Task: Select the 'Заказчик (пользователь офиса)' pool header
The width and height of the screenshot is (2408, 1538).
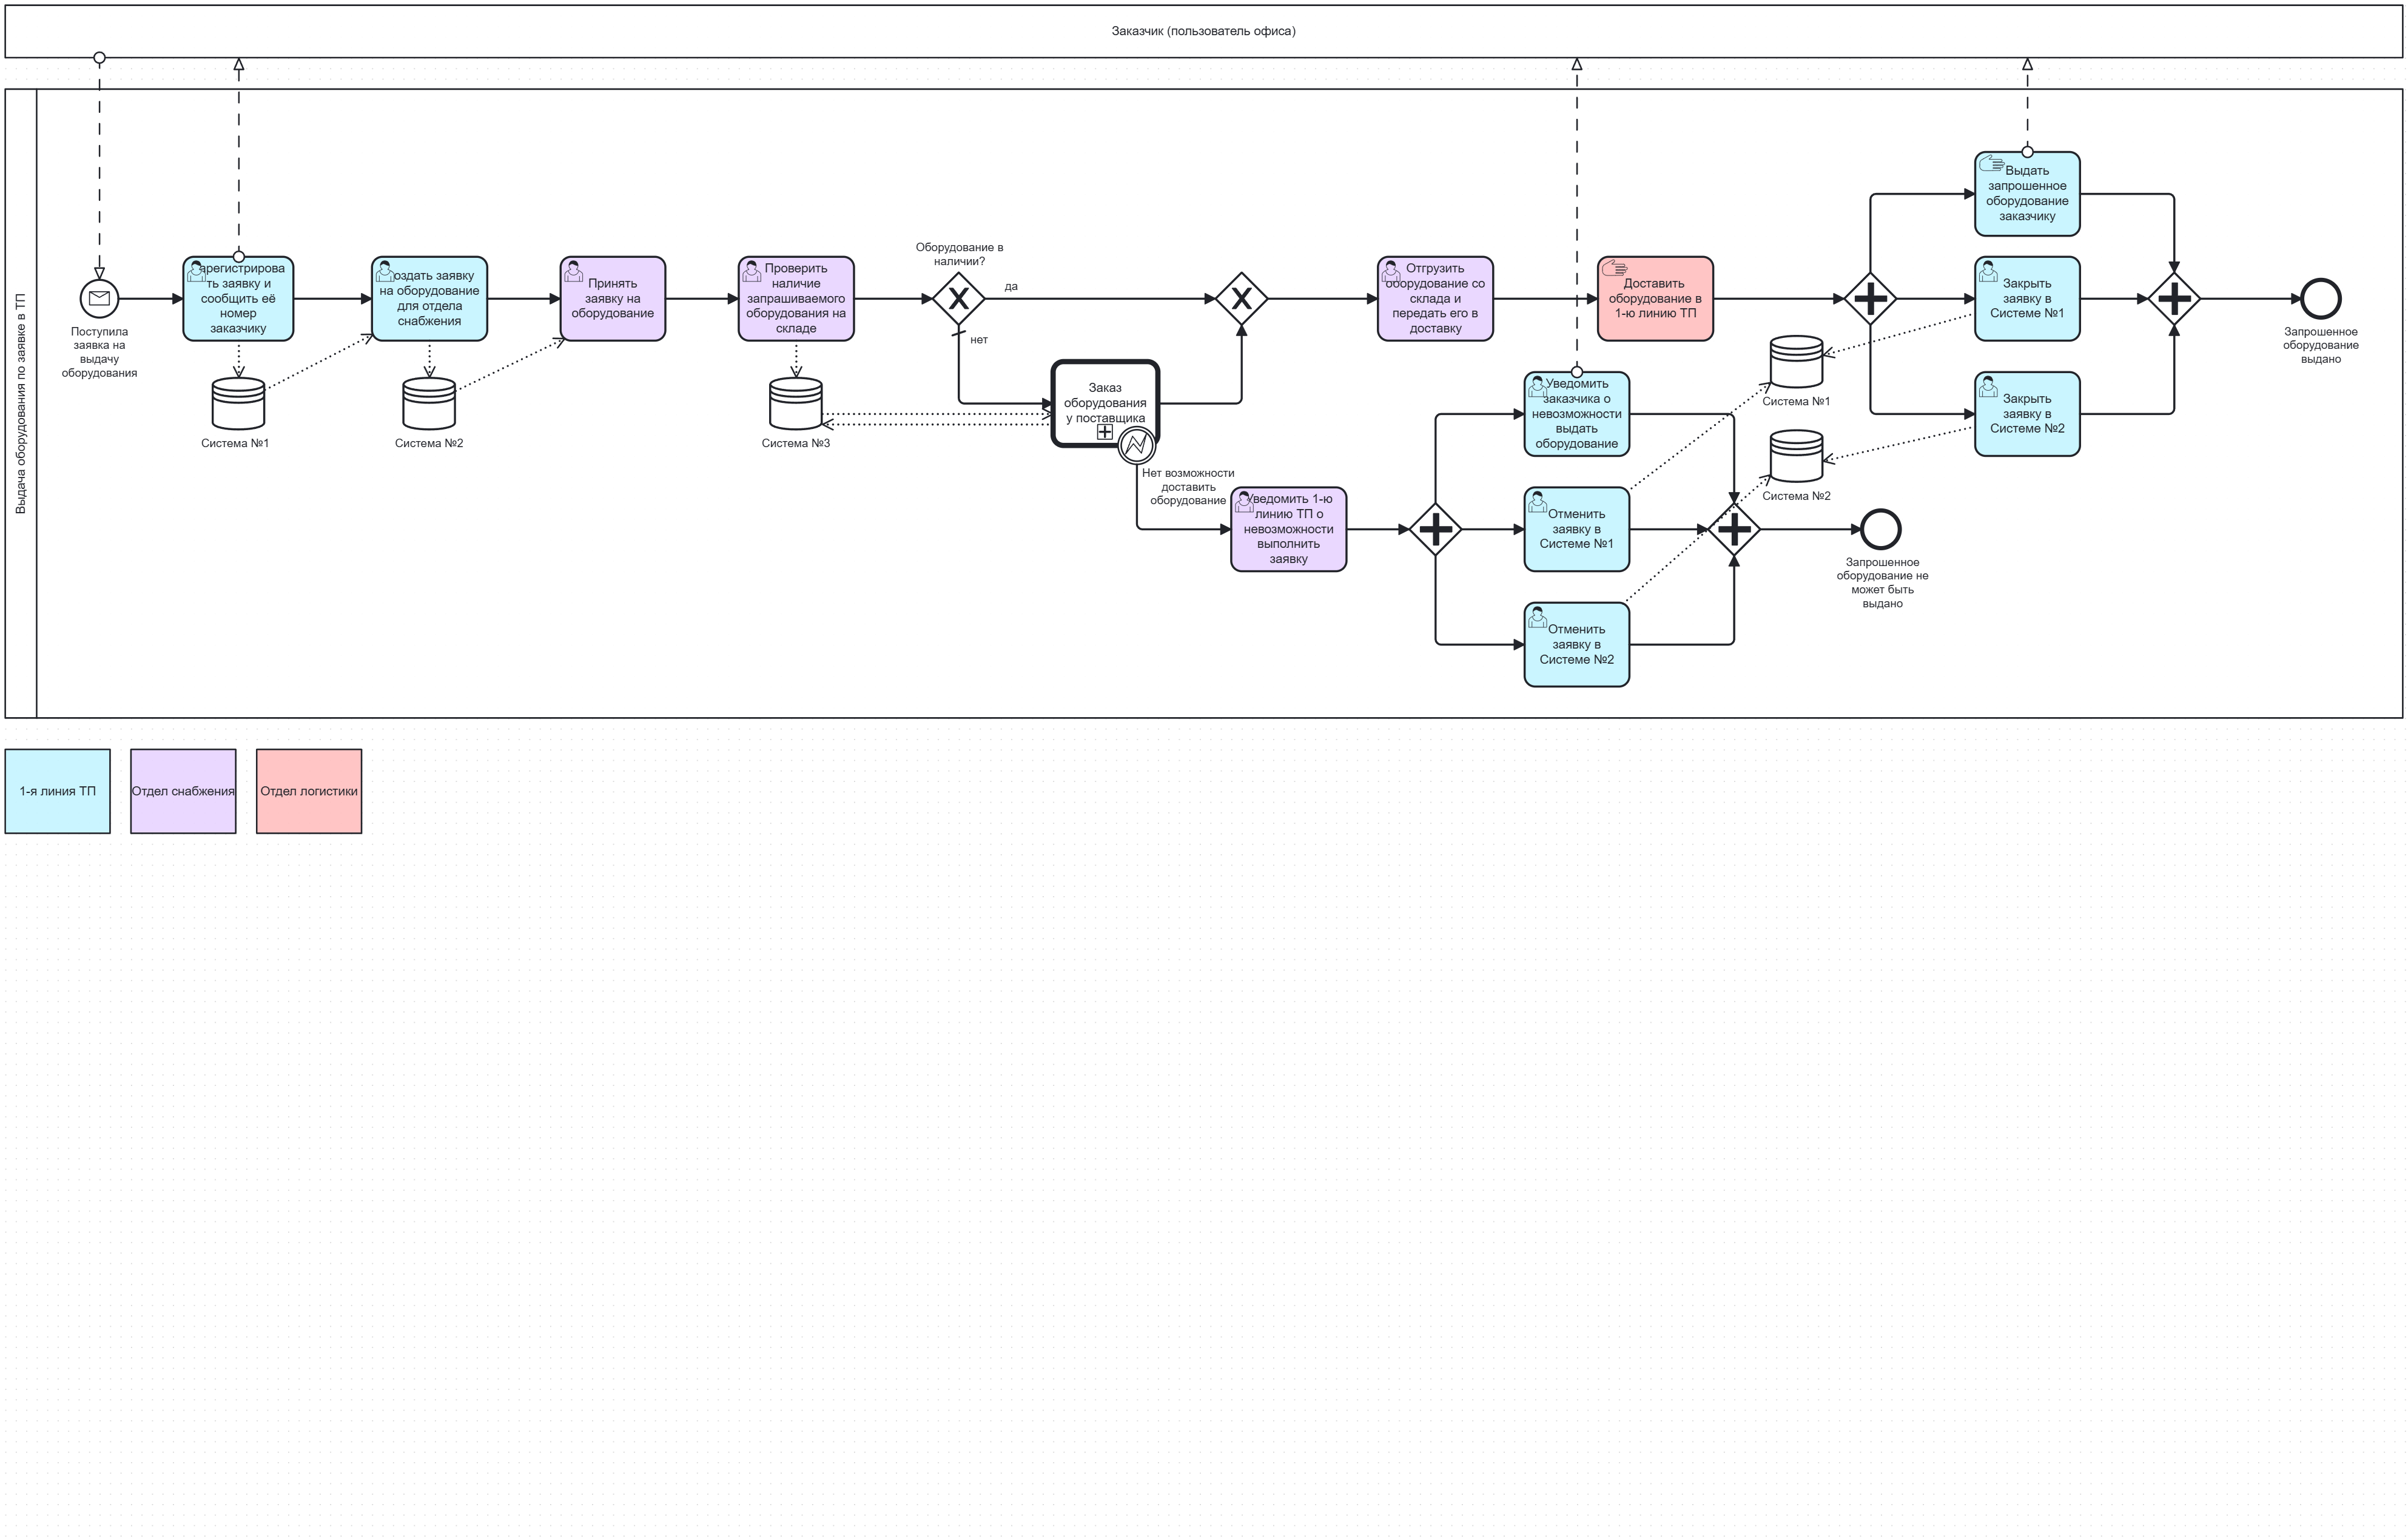Action: tap(1203, 31)
